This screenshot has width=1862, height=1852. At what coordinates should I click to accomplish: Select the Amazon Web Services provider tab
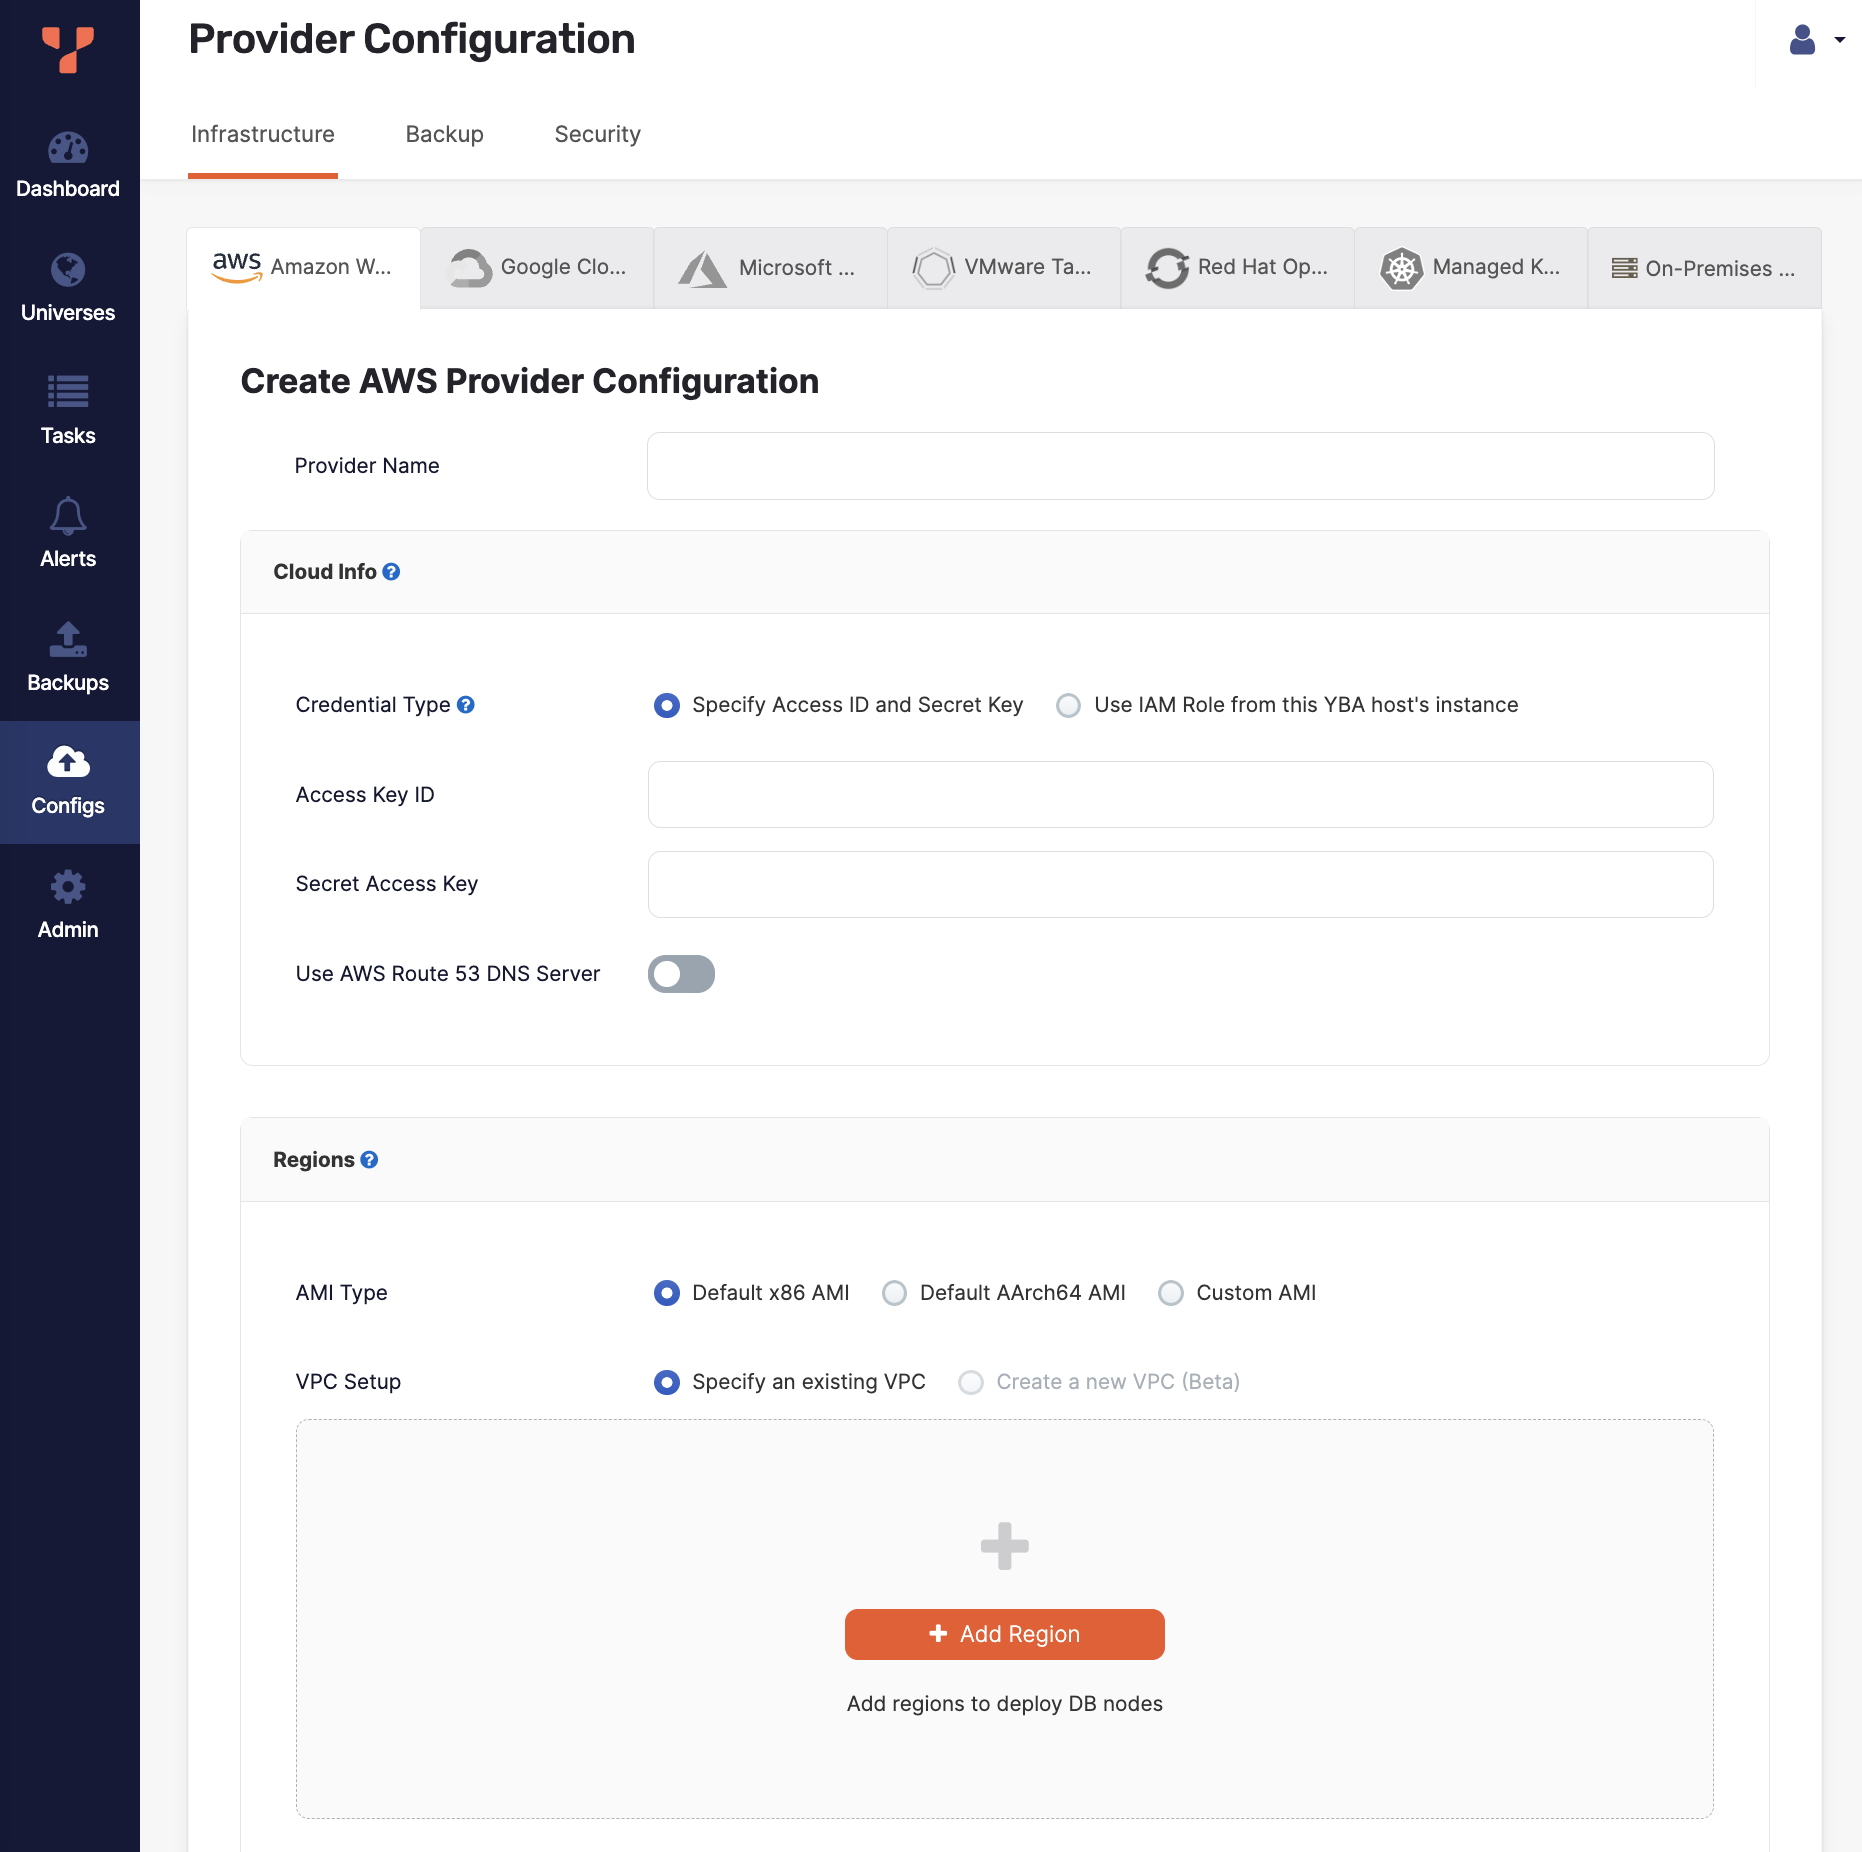(x=303, y=268)
